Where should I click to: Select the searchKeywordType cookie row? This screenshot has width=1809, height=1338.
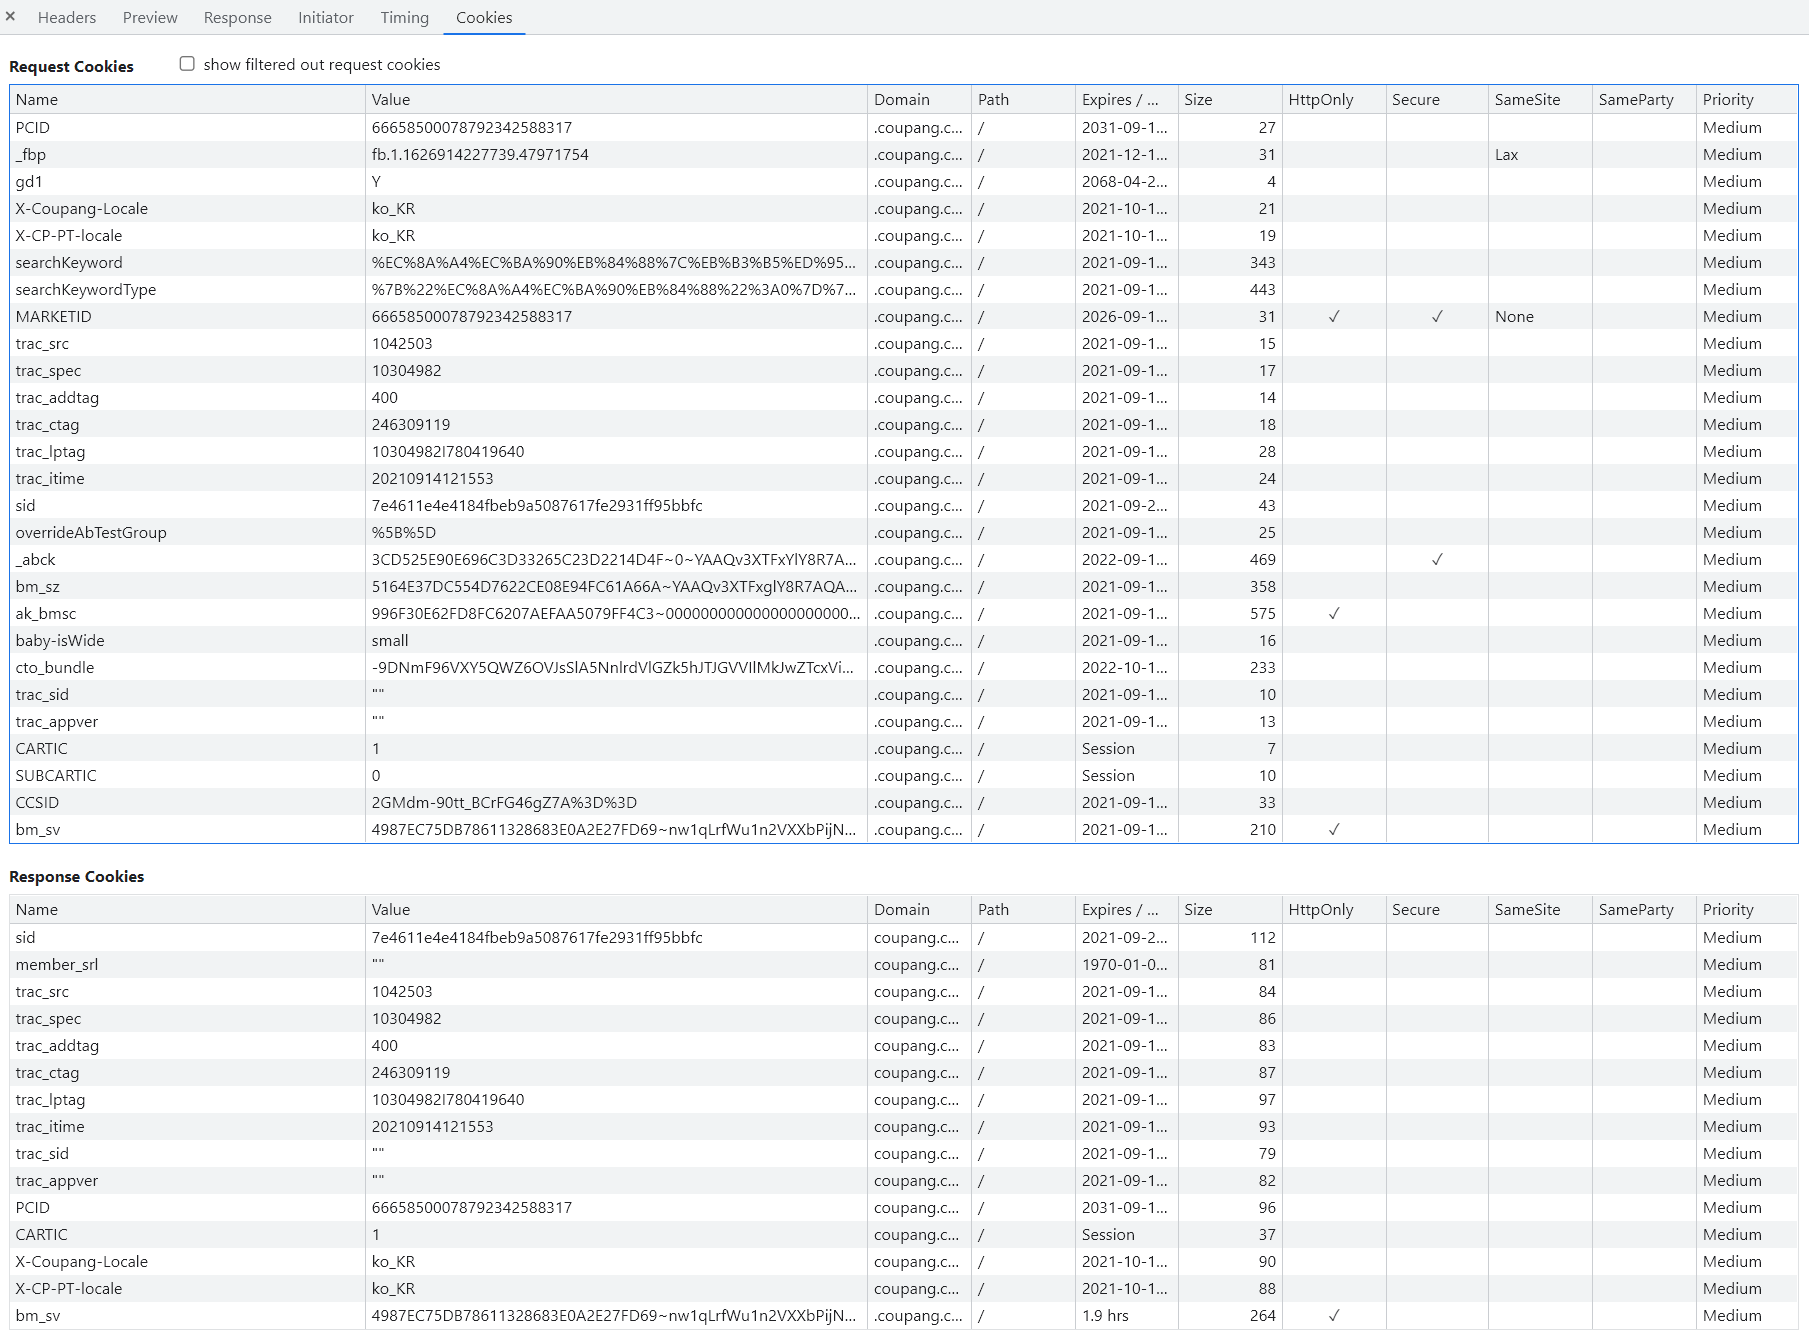(x=904, y=290)
